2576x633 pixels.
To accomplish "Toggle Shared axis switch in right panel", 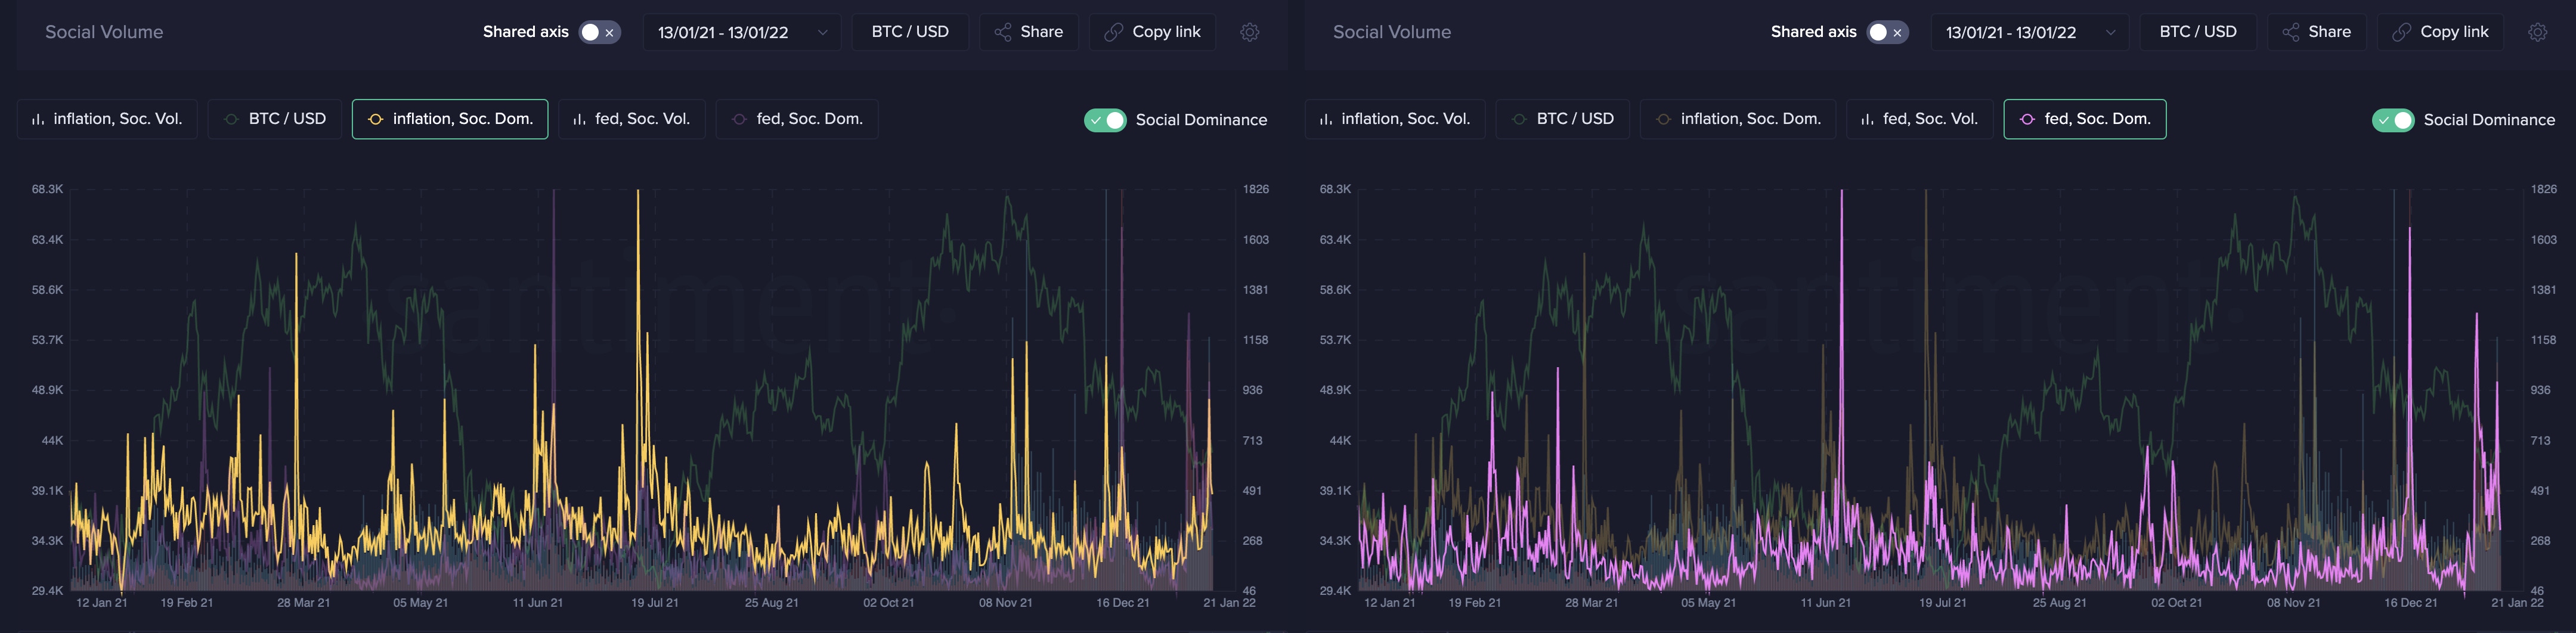I will pyautogui.click(x=1888, y=32).
